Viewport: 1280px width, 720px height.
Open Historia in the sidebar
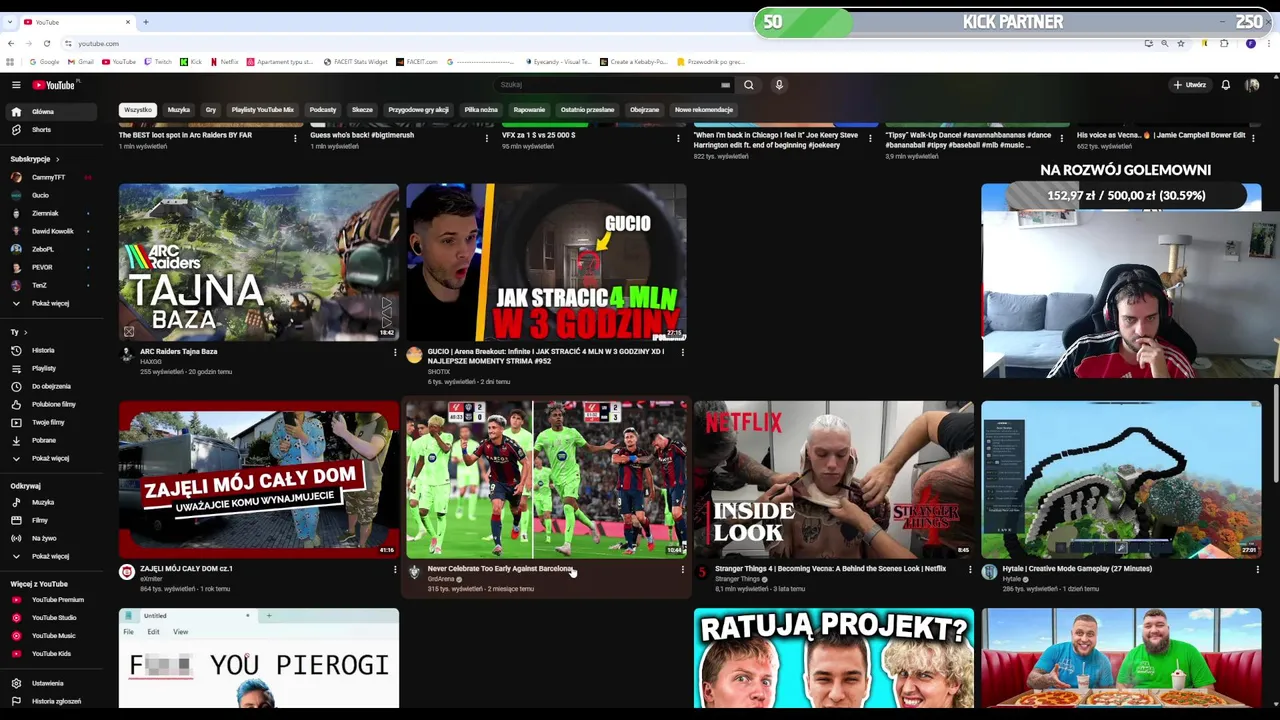click(50, 350)
